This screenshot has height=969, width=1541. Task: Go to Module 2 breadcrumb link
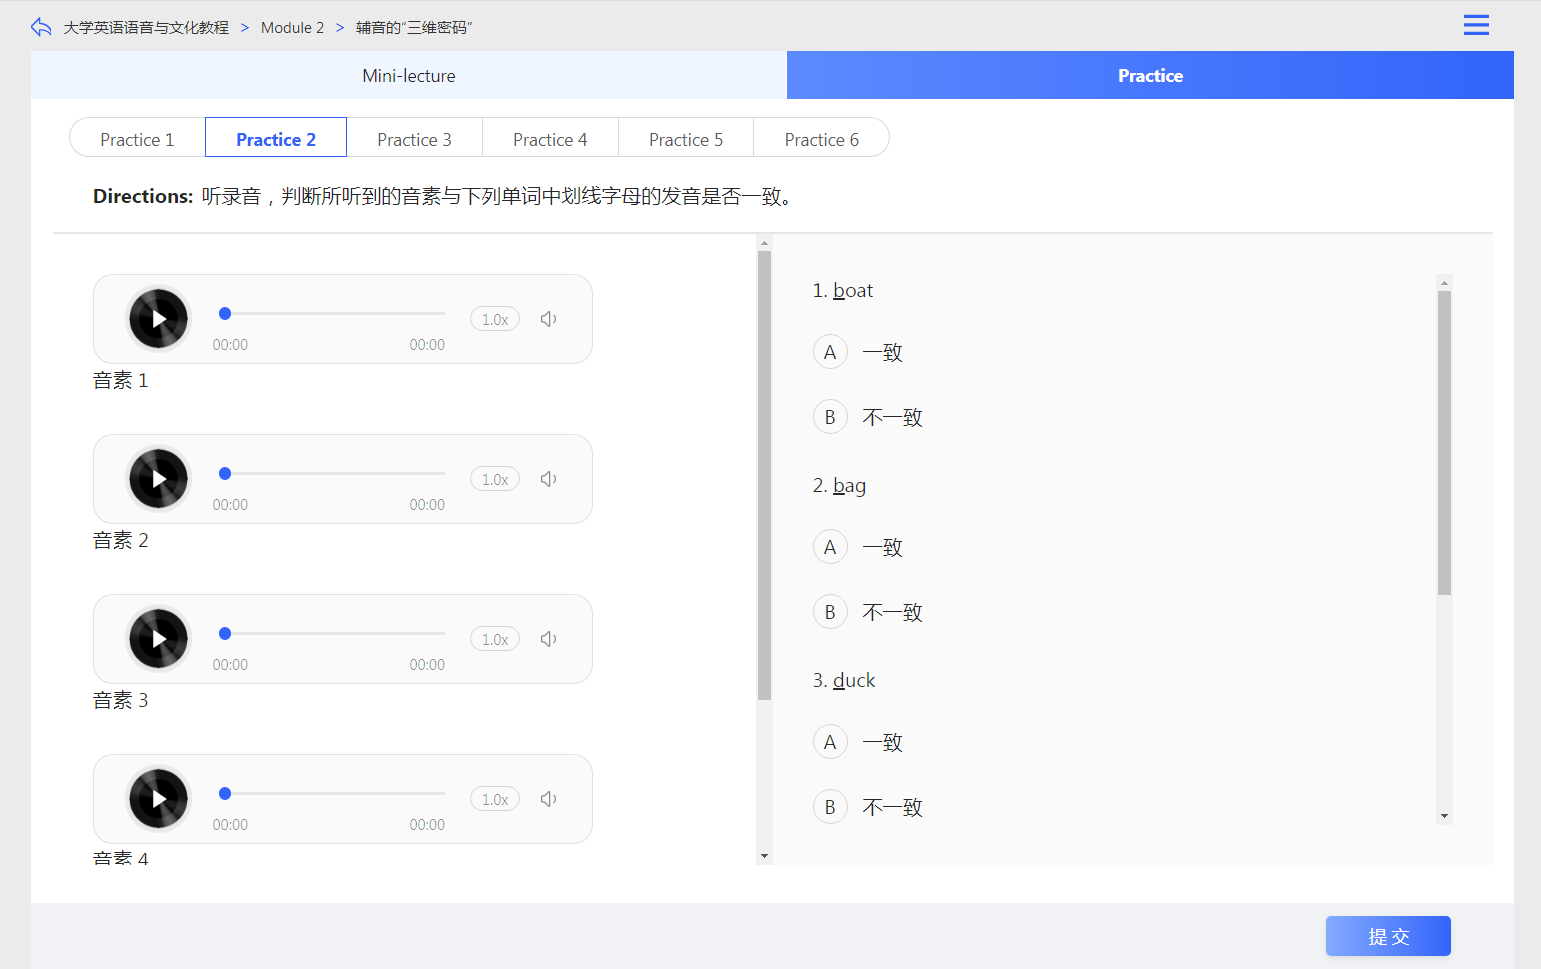(x=292, y=28)
